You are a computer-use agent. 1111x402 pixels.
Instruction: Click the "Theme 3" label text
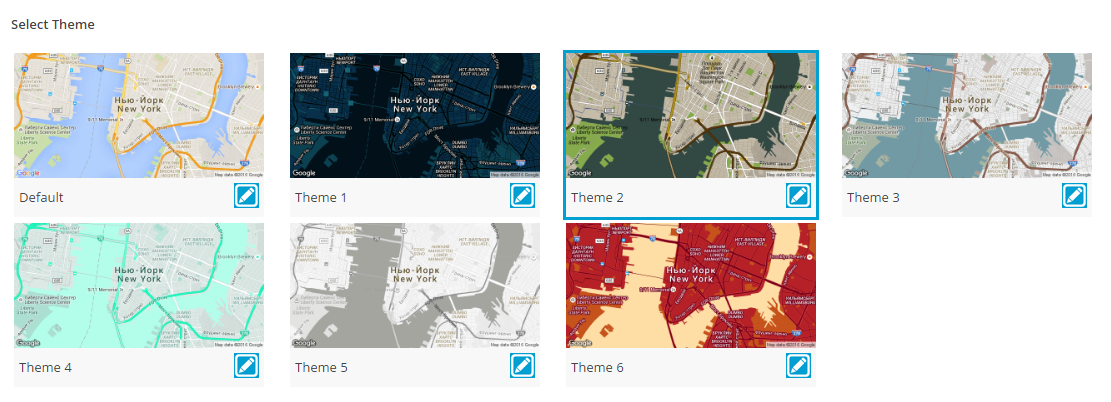pos(873,198)
